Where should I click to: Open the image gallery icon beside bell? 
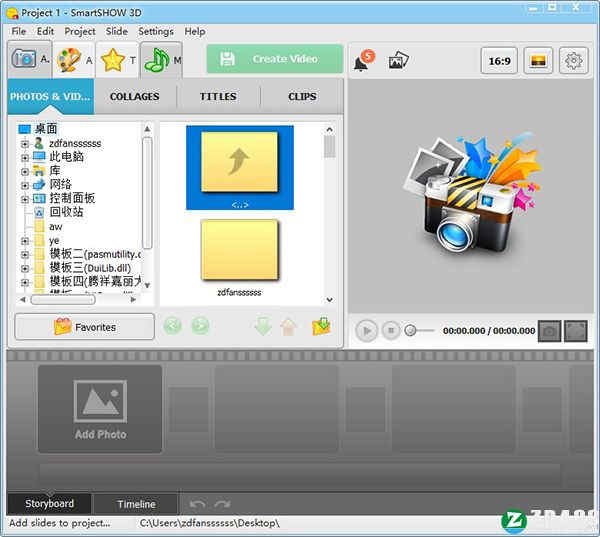click(x=399, y=60)
